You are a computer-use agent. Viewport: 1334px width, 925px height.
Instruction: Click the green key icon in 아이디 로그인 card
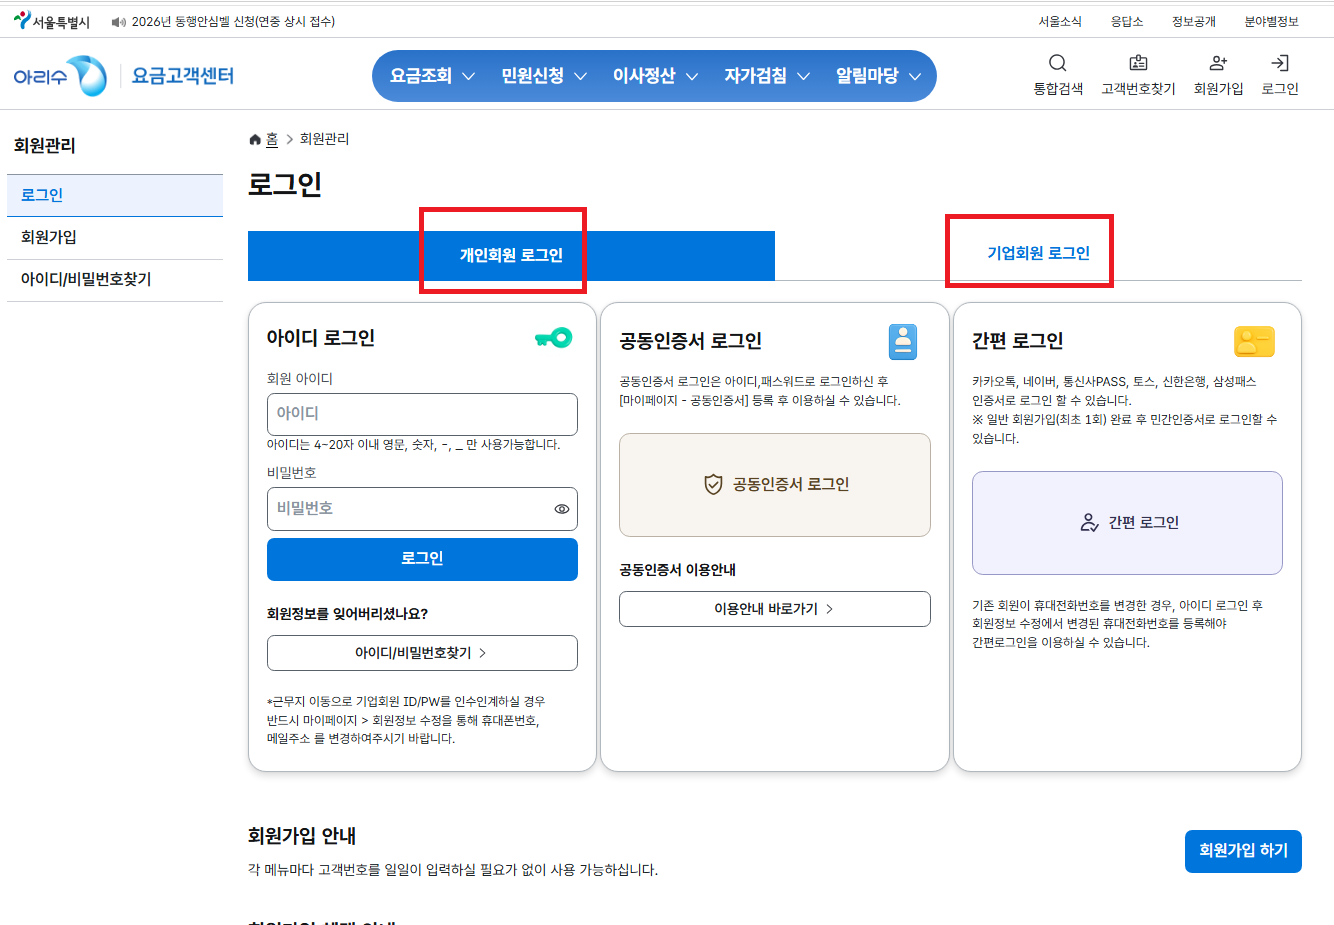(x=553, y=338)
